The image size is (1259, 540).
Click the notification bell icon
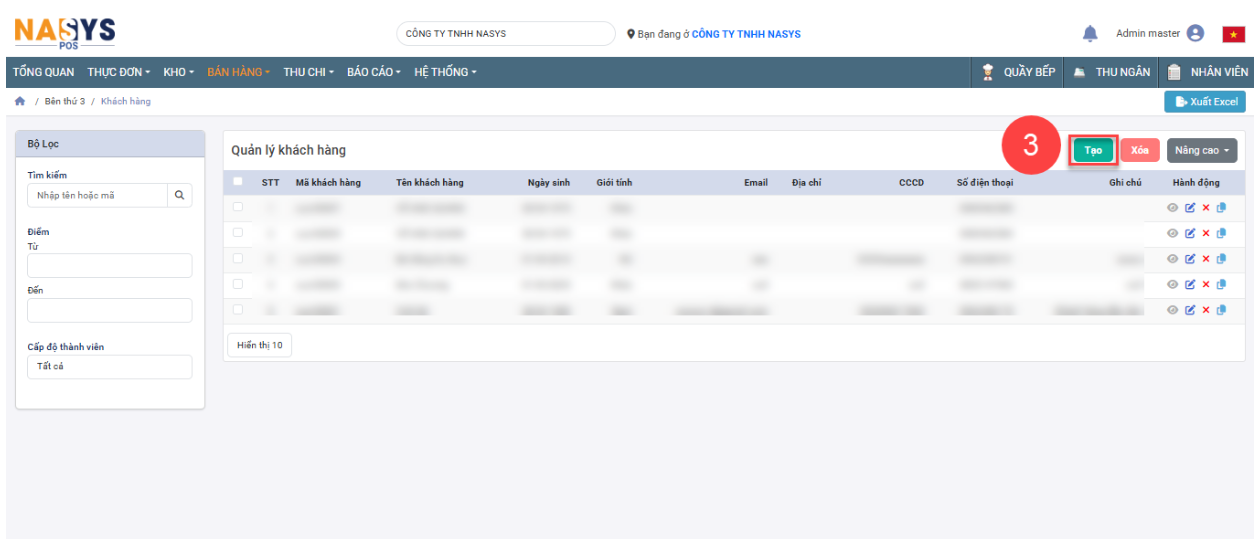coord(1090,34)
